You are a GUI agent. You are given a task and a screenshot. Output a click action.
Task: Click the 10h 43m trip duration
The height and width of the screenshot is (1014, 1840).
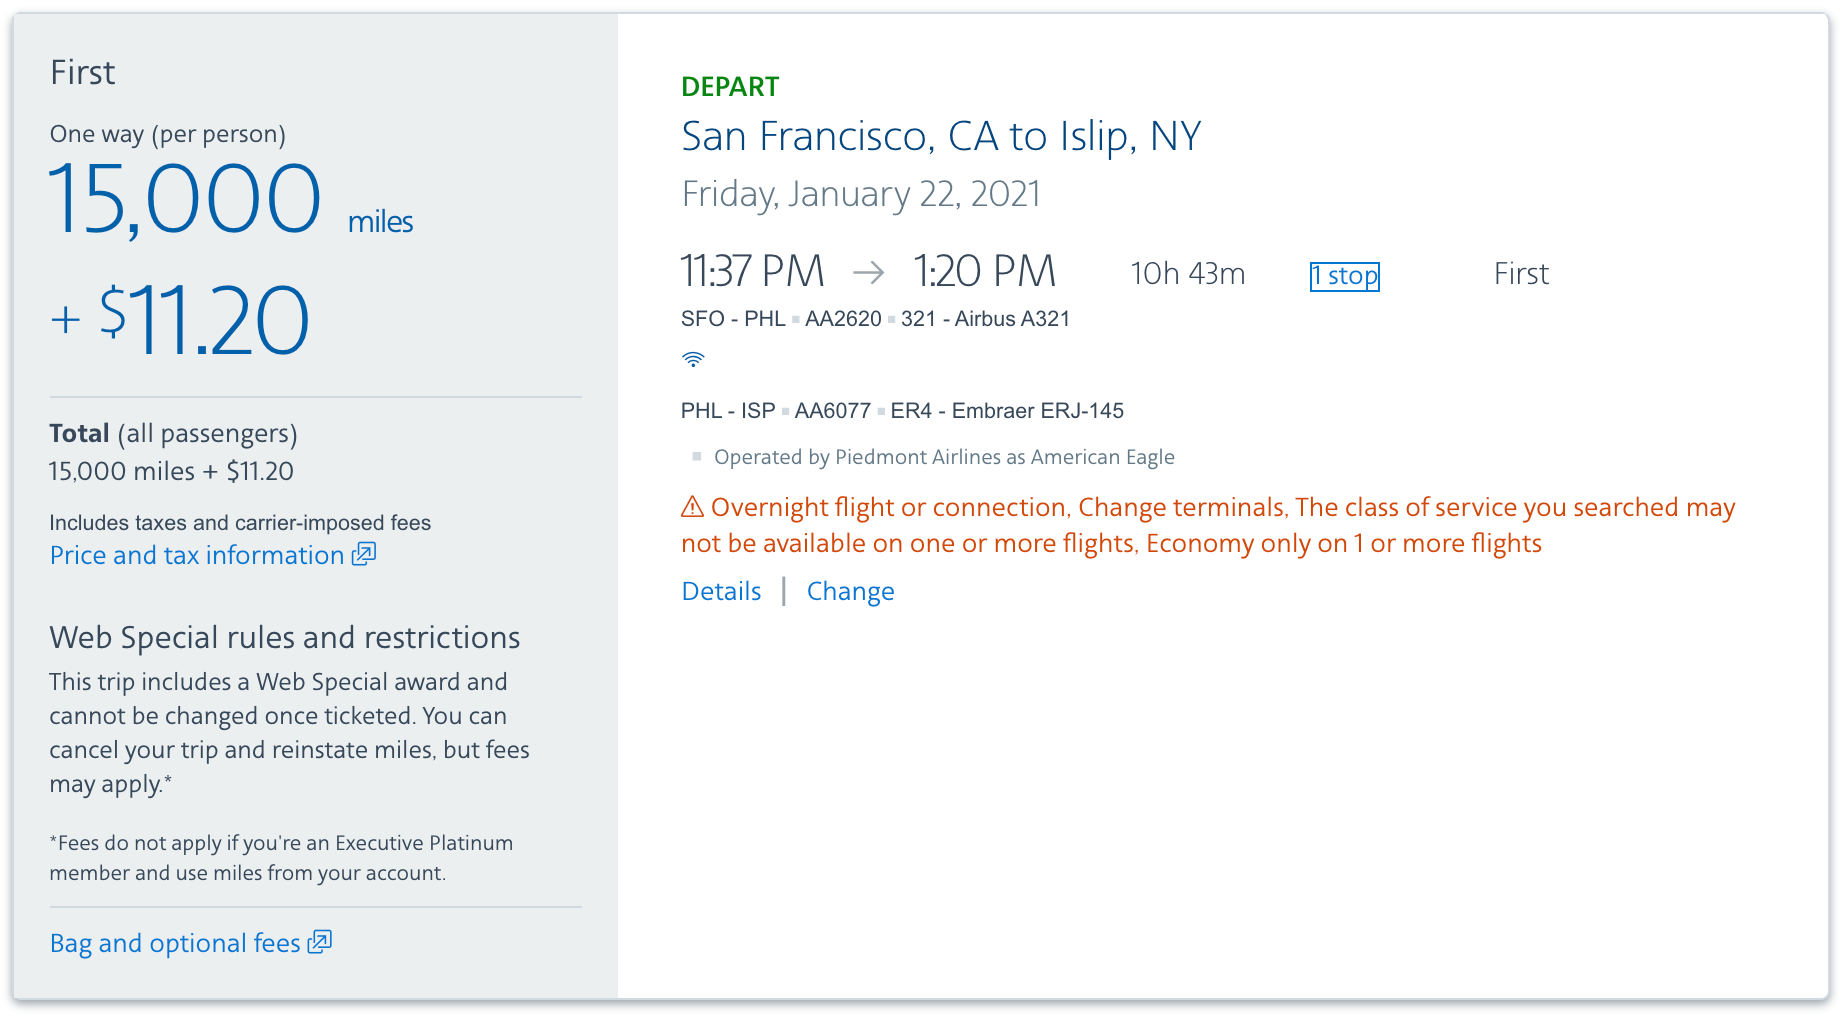[1187, 274]
